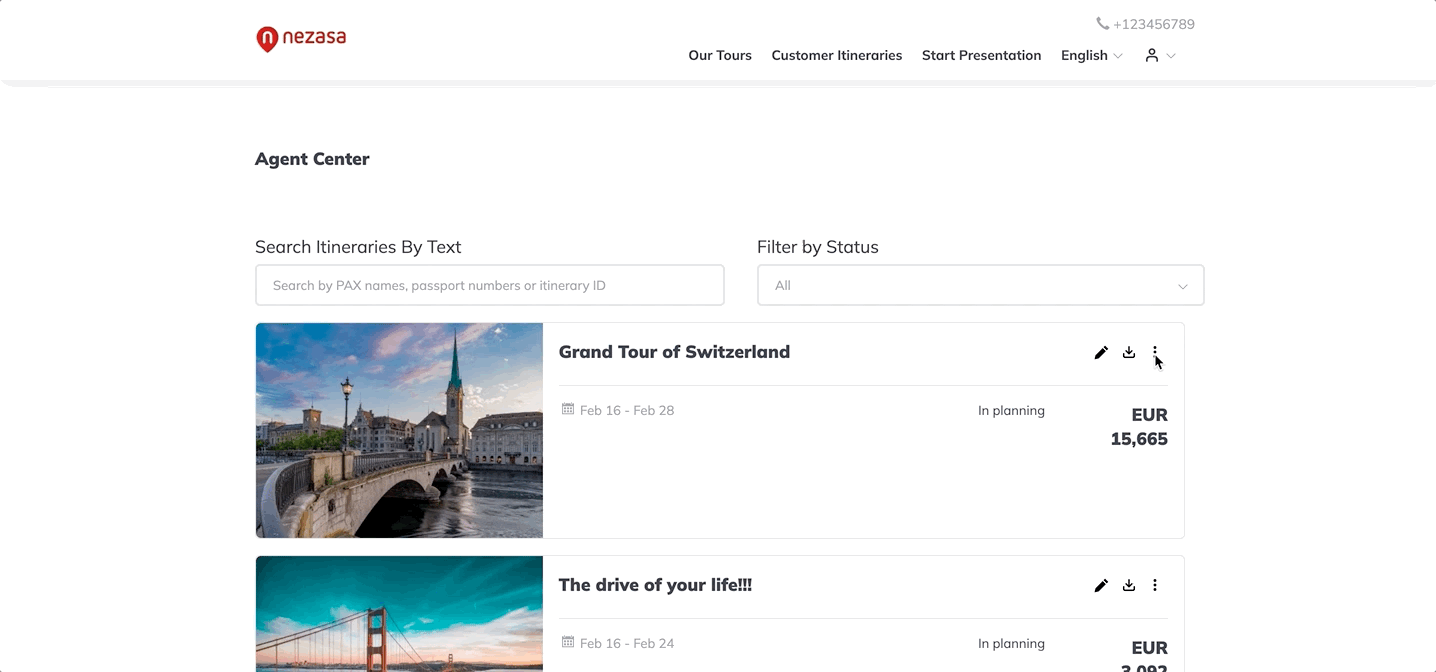The image size is (1436, 672).
Task: Click In planning status for Grand Tour of Switzerland
Action: (x=1011, y=410)
